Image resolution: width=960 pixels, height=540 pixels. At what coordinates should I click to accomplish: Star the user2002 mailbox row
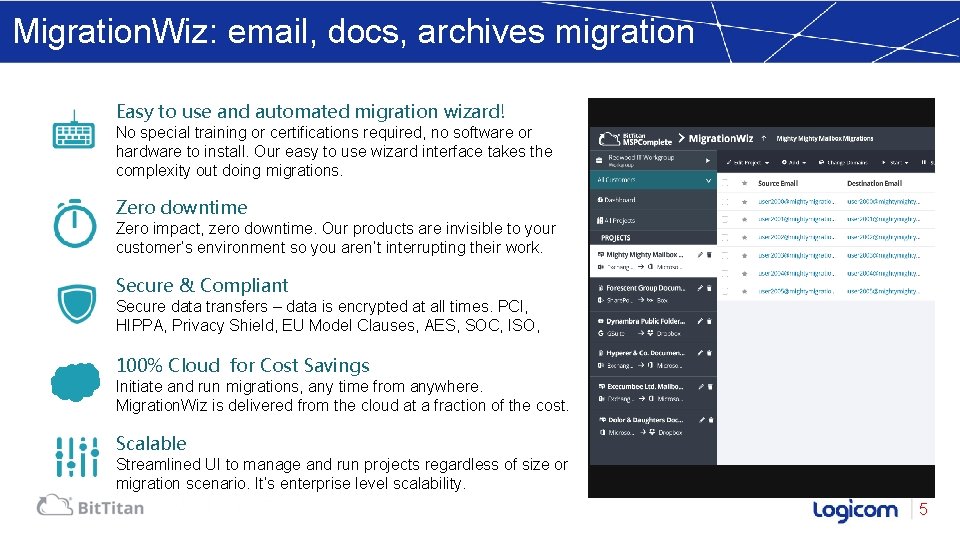point(744,237)
